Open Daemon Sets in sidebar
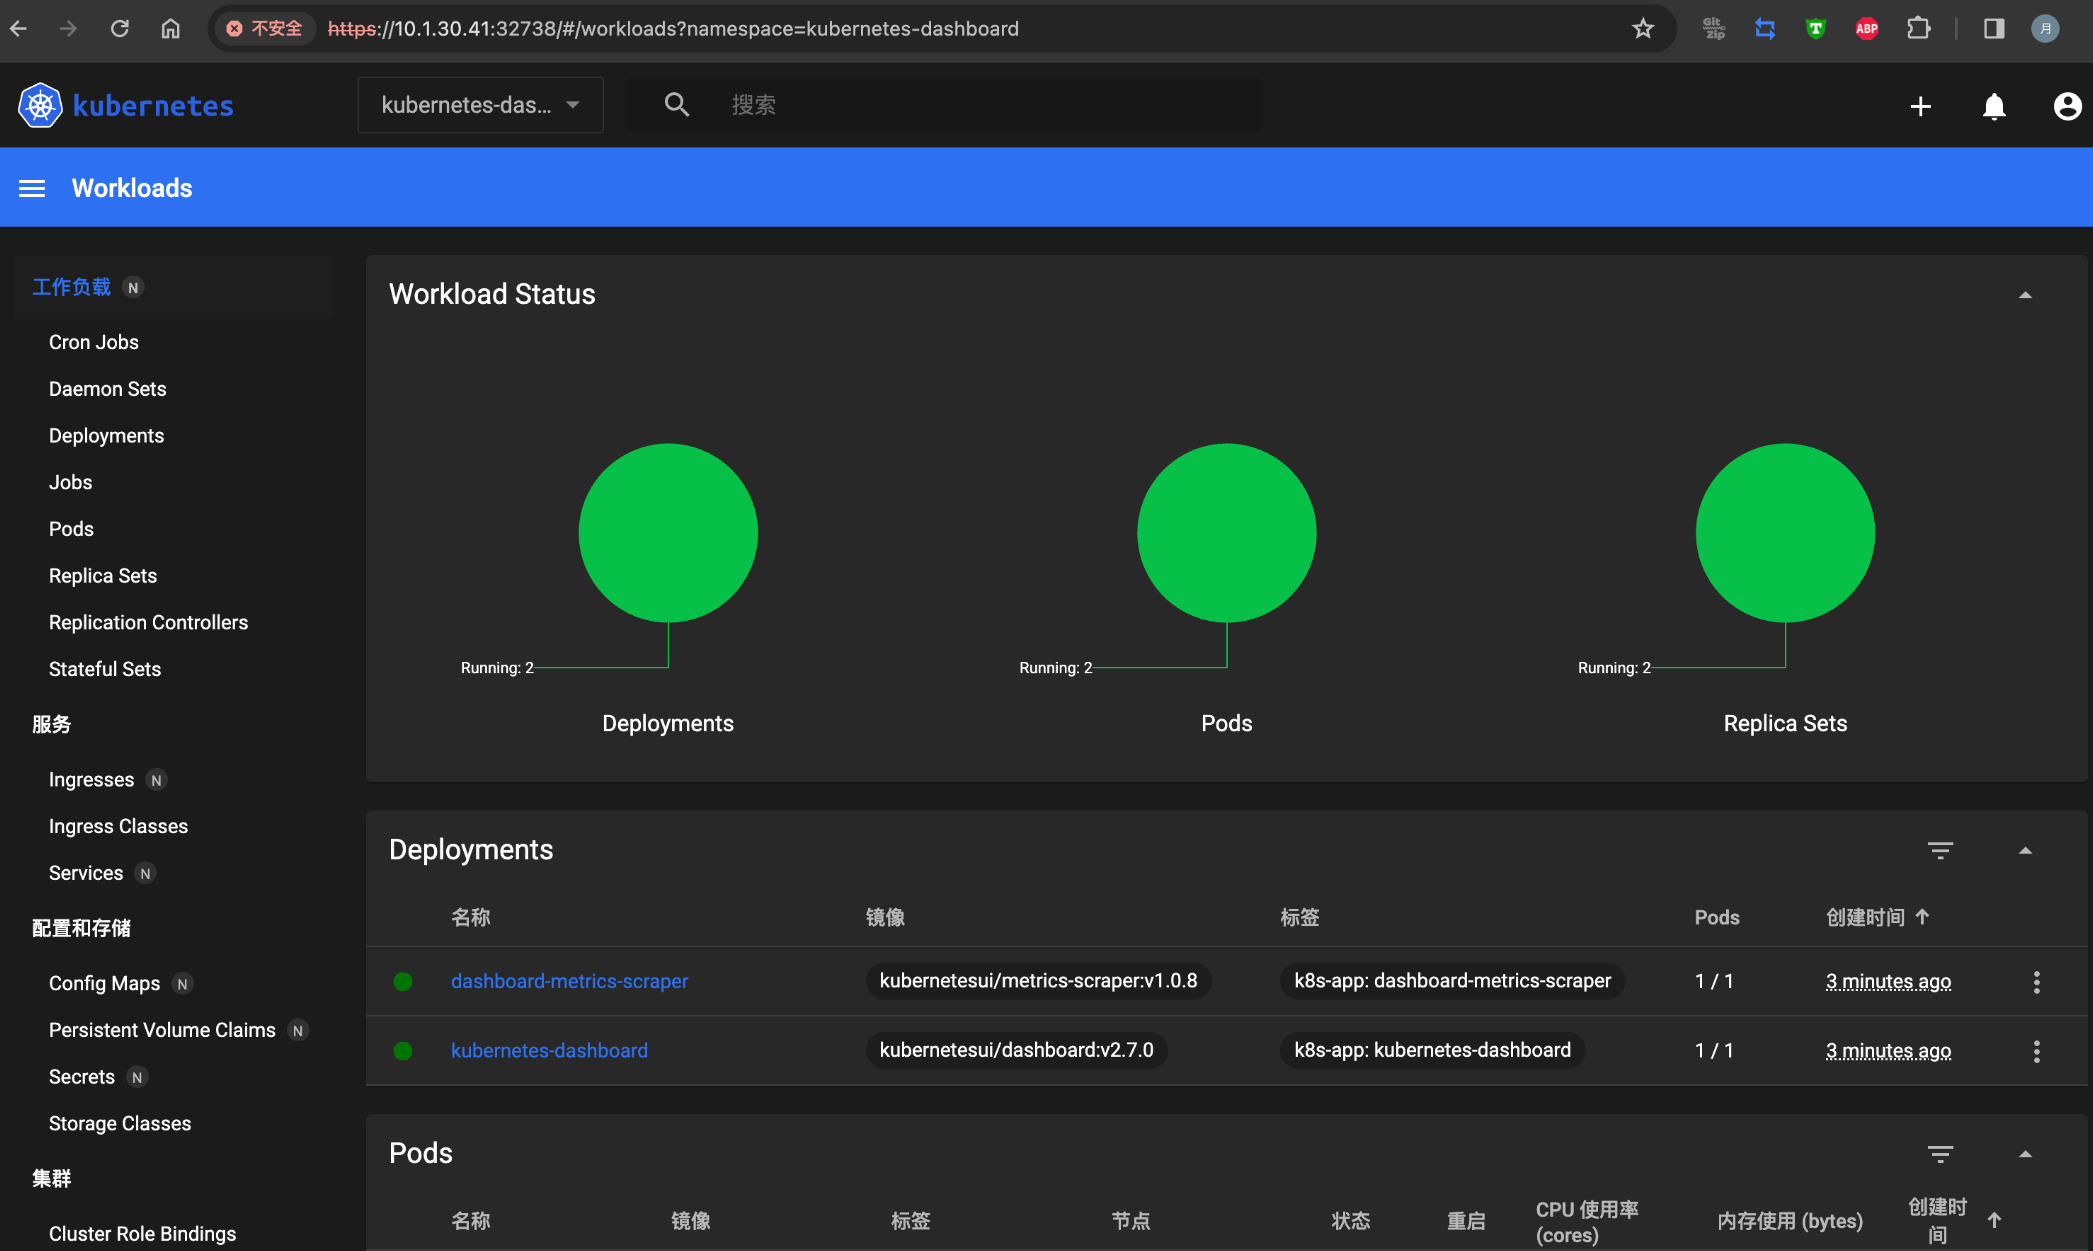The image size is (2093, 1251). pyautogui.click(x=108, y=389)
